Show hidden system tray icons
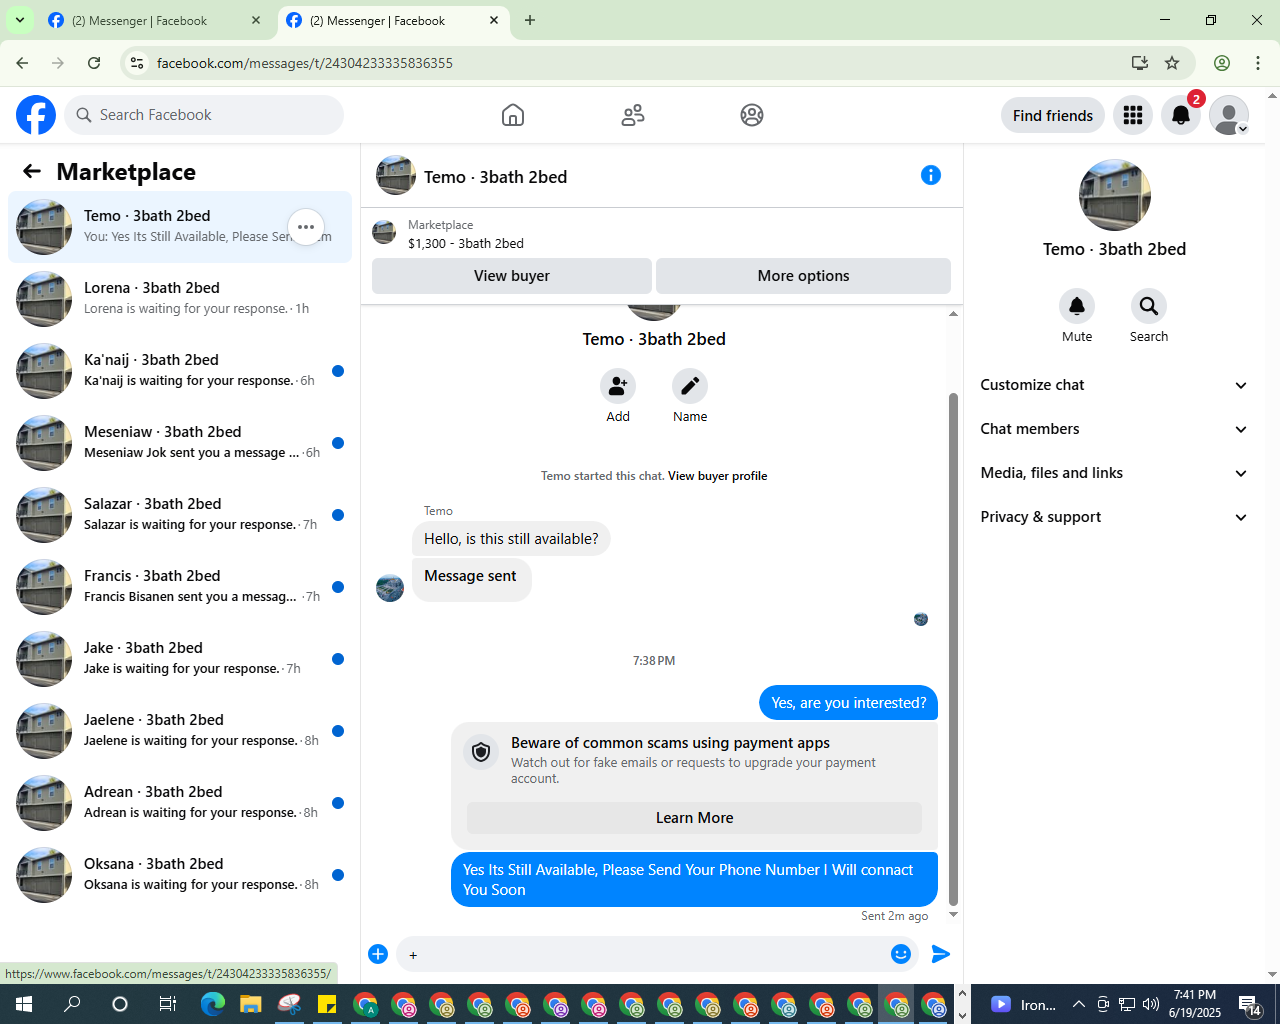1280x1024 pixels. coord(1078,1004)
